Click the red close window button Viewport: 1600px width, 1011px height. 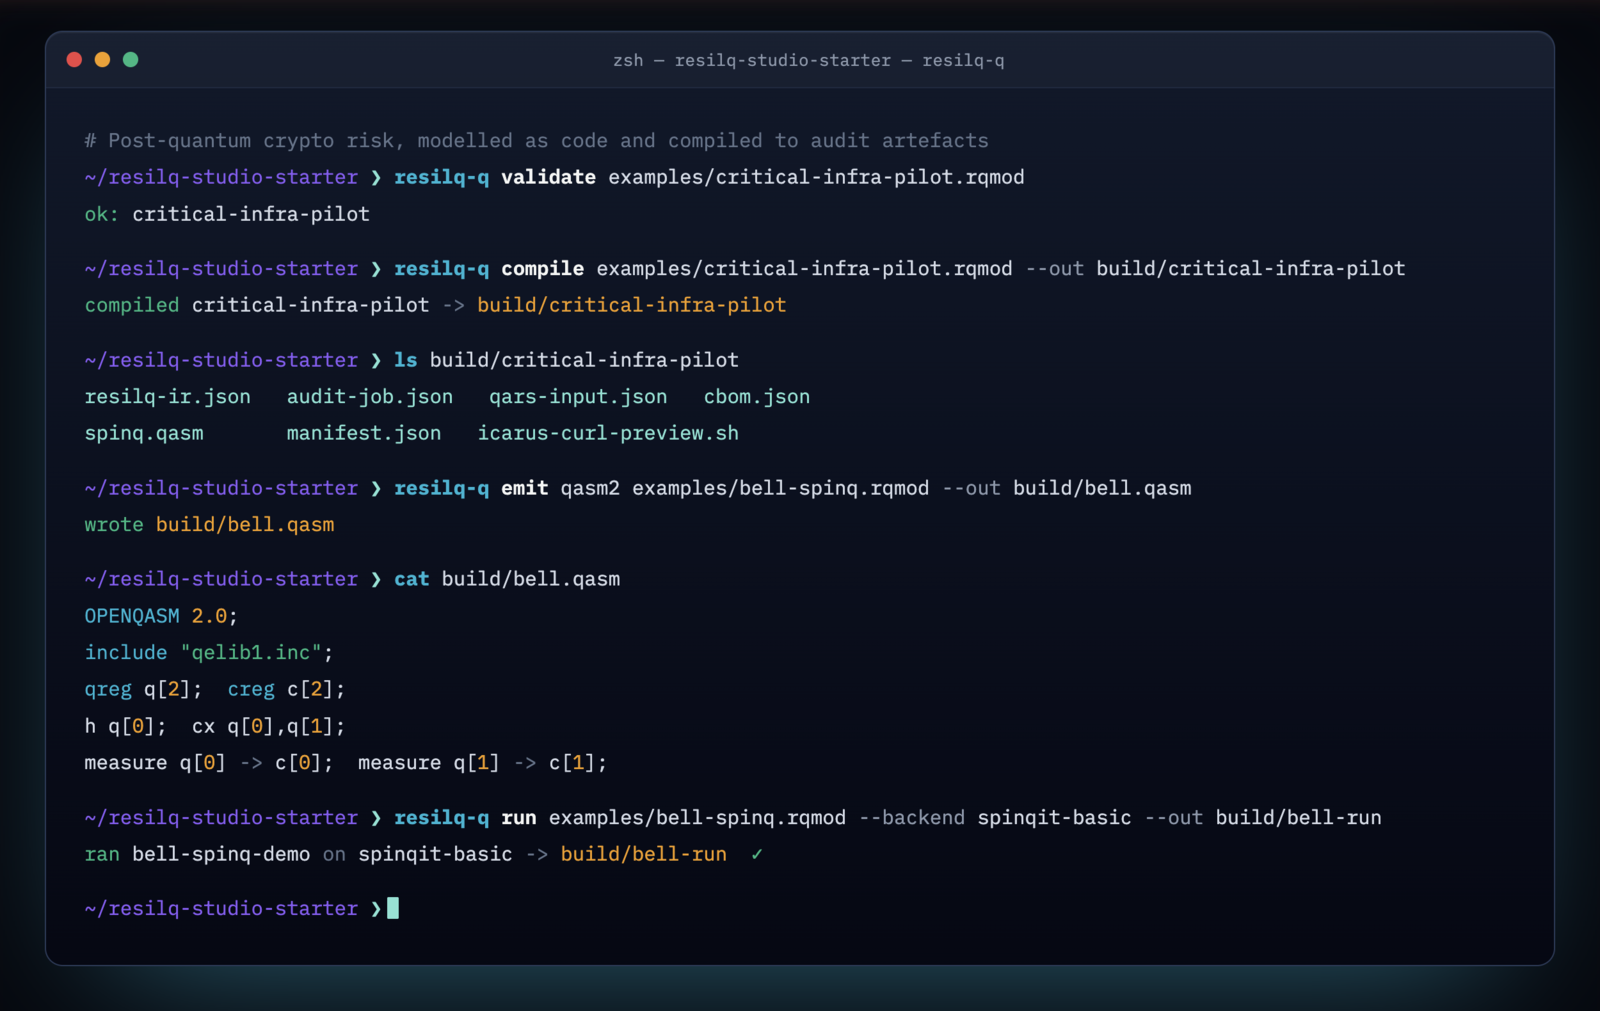[x=74, y=60]
